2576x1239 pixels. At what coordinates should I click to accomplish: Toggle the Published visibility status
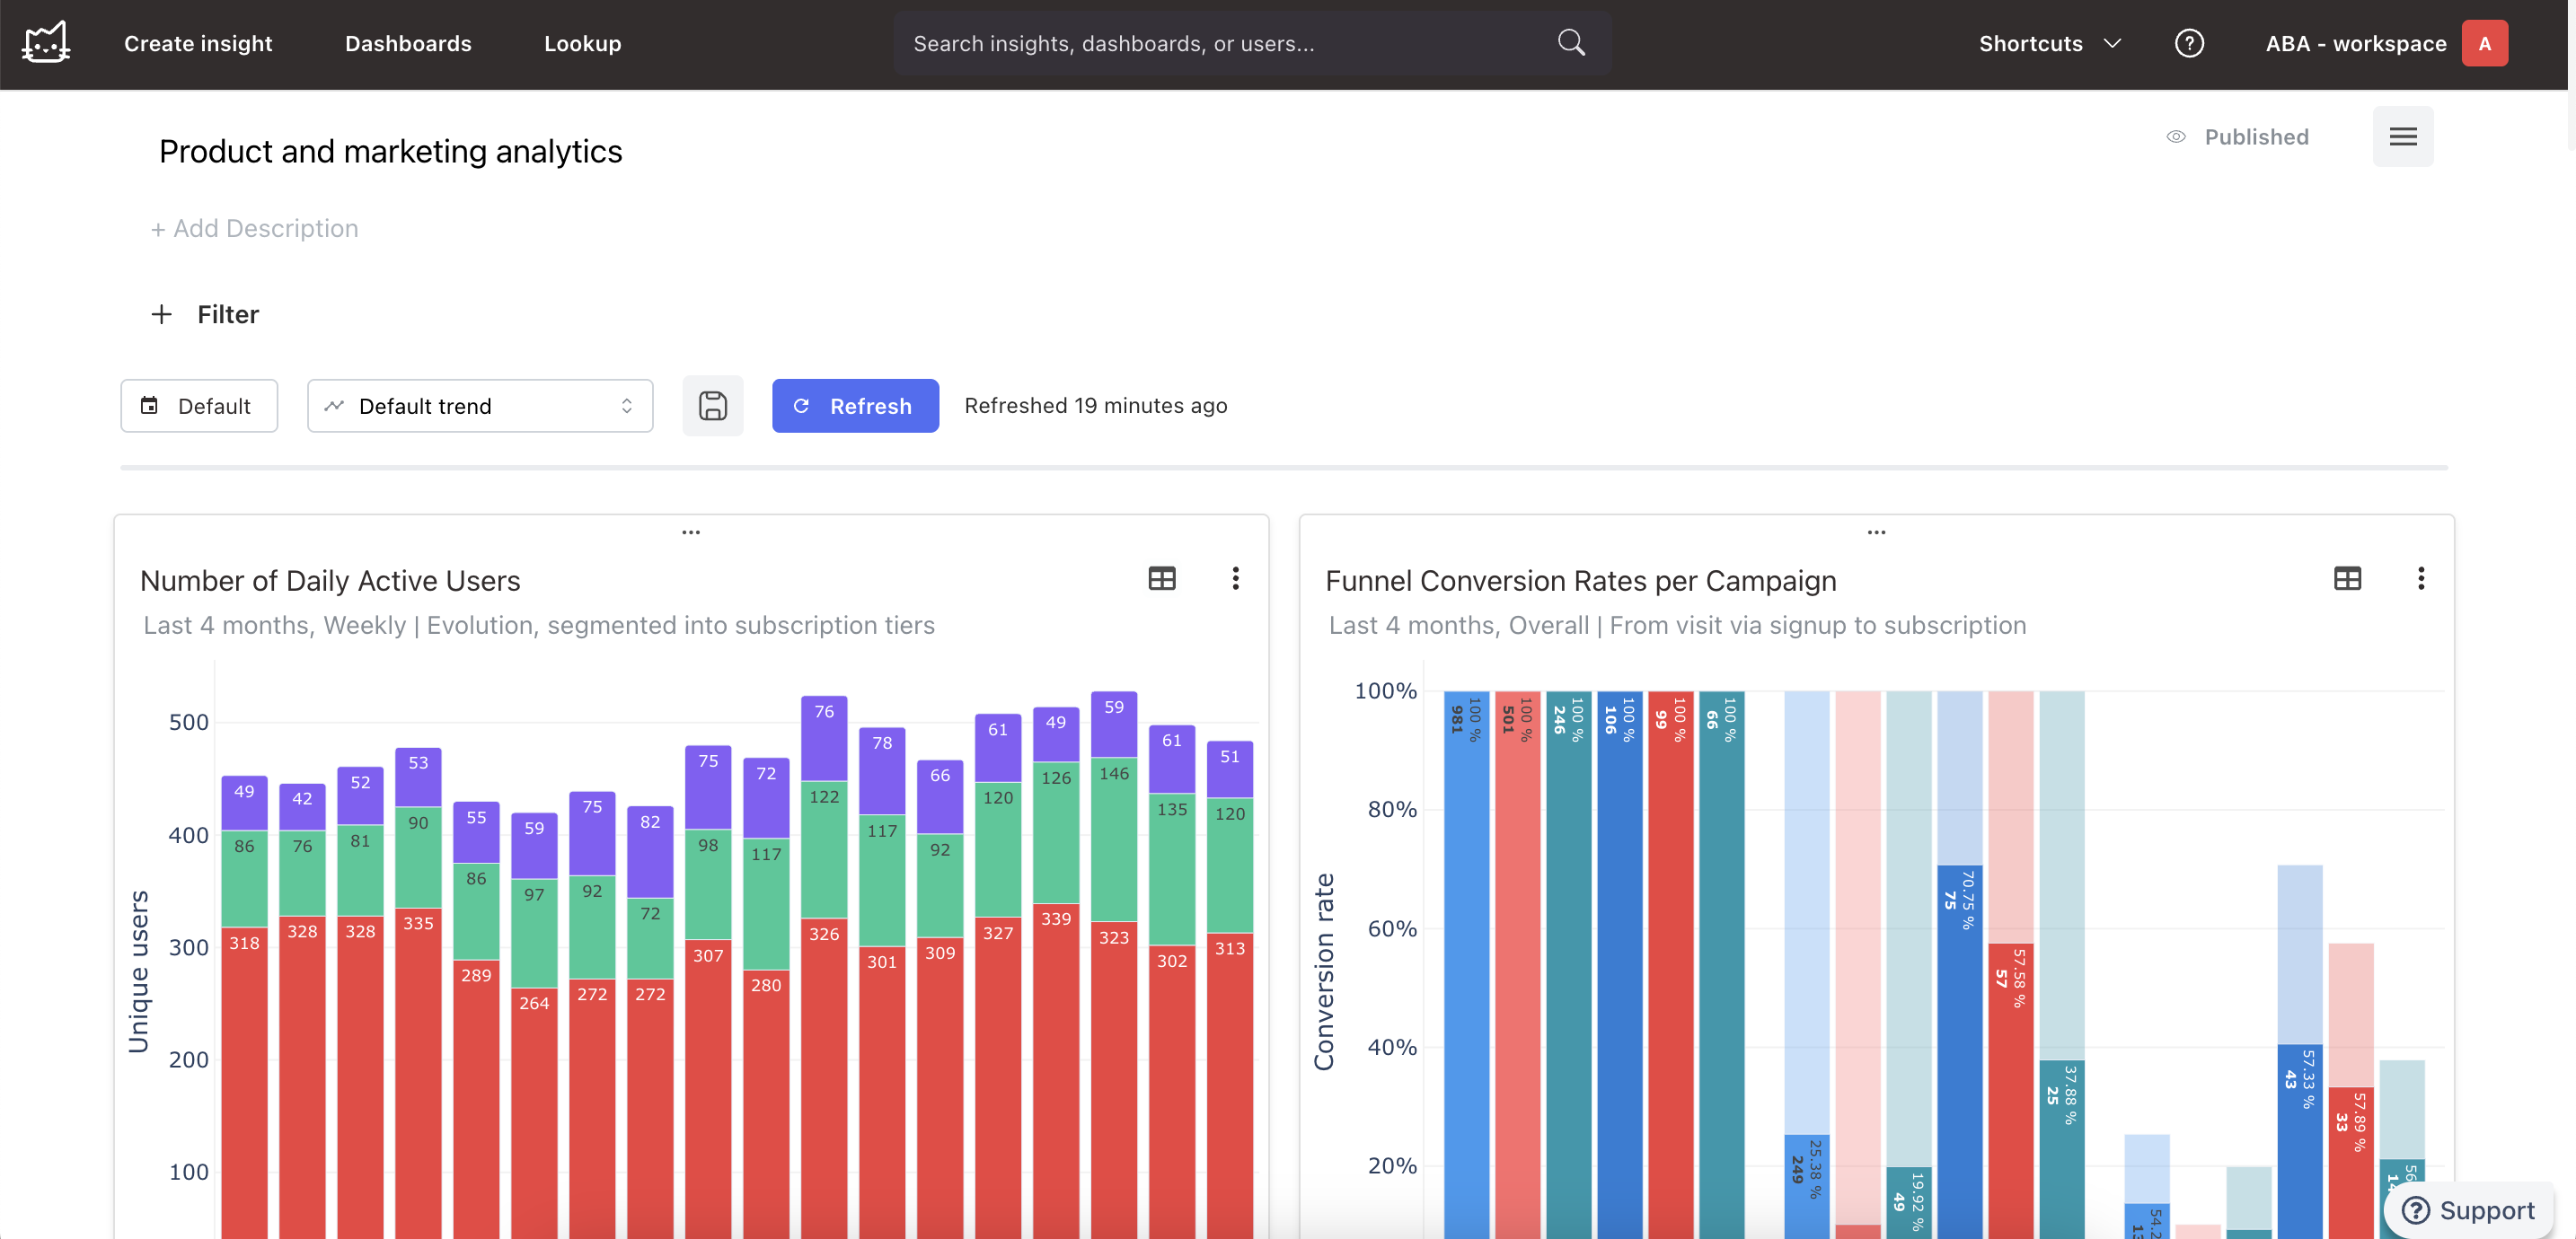(x=2238, y=137)
